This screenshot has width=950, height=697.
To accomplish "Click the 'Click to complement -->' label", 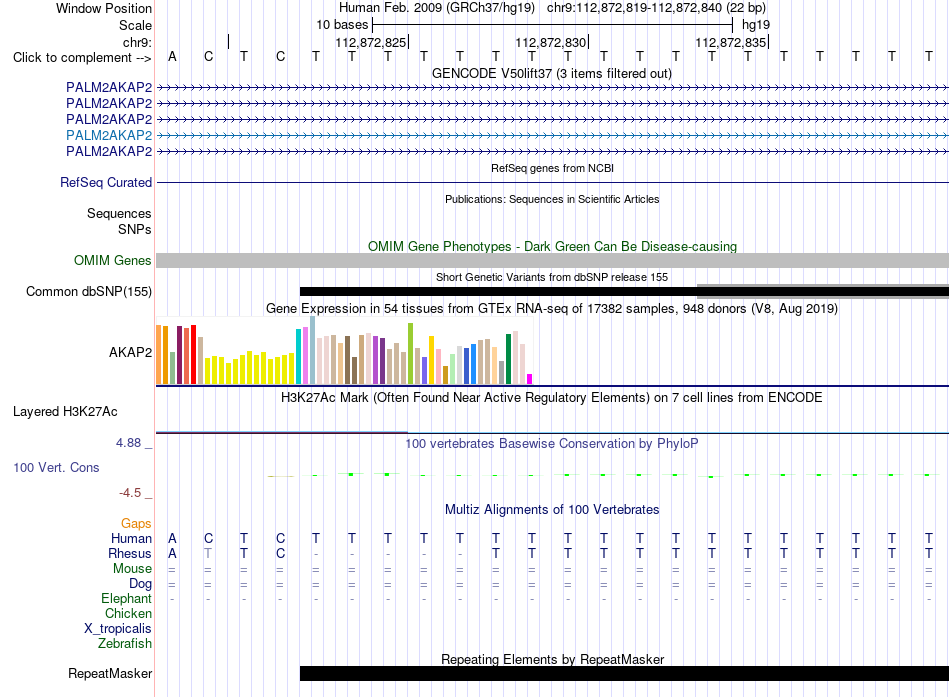I will 82,58.
